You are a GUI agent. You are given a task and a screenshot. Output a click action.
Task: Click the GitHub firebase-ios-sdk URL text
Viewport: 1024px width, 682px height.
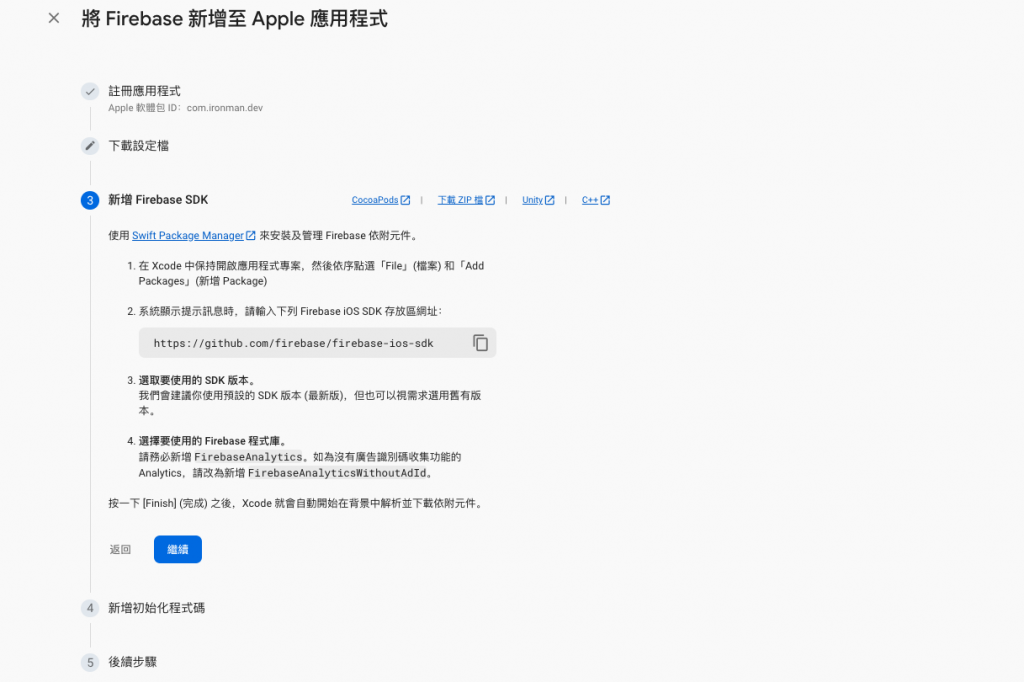point(293,343)
